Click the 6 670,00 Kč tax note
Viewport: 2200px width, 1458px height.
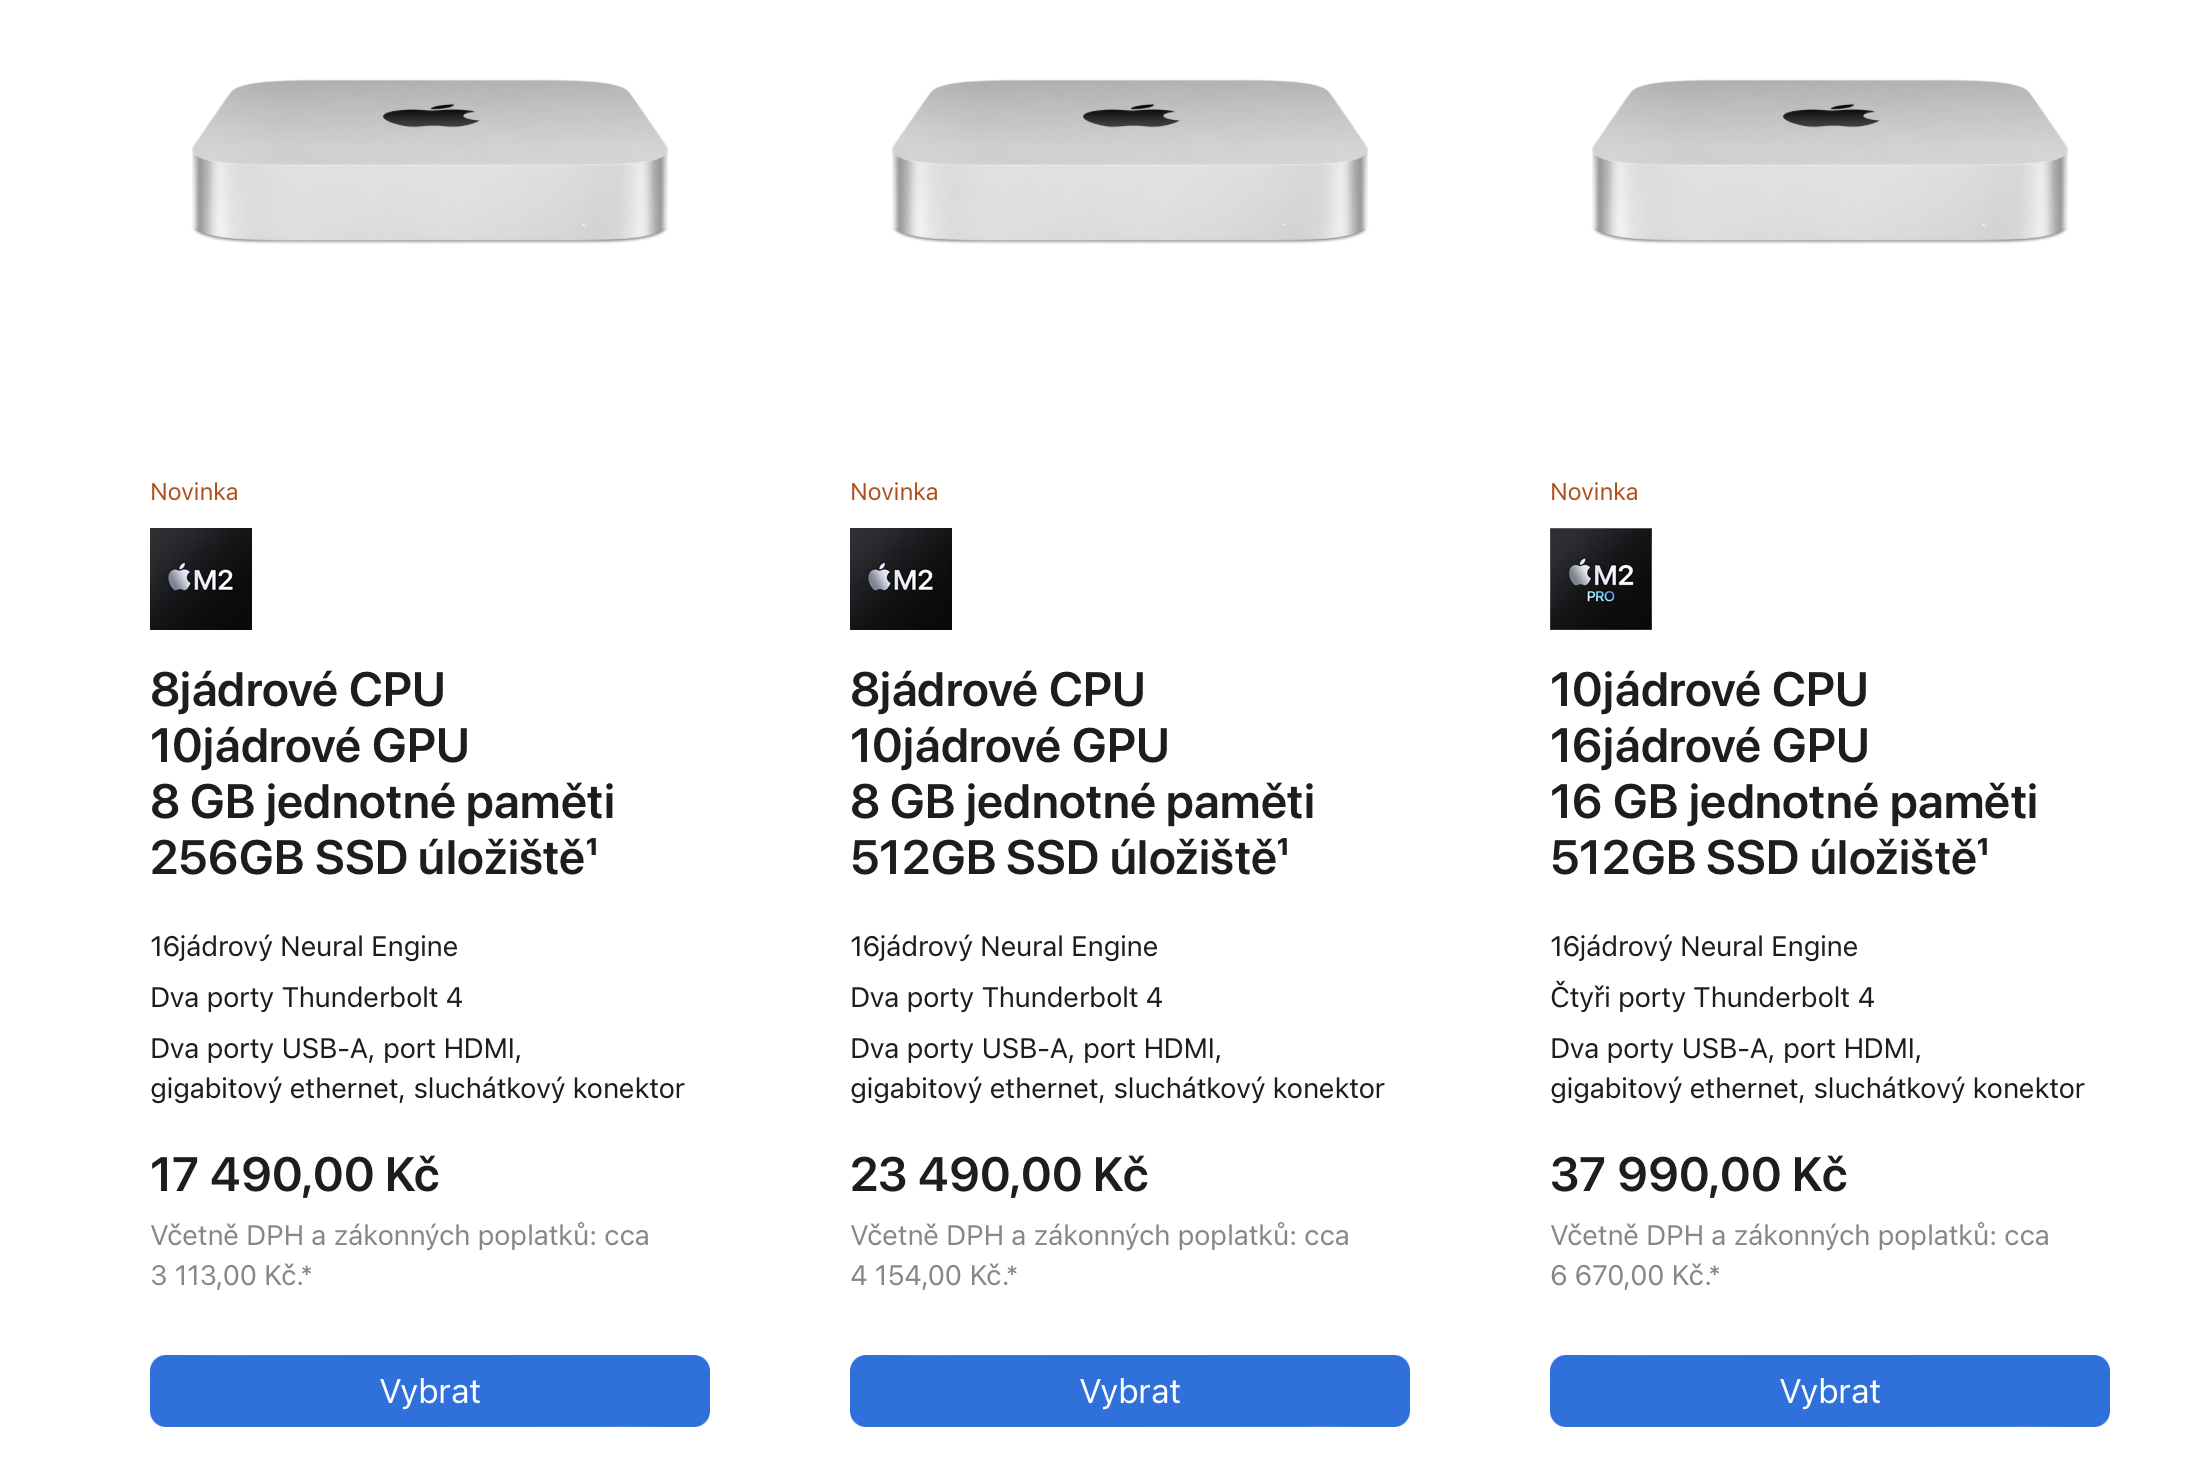pos(1635,1275)
